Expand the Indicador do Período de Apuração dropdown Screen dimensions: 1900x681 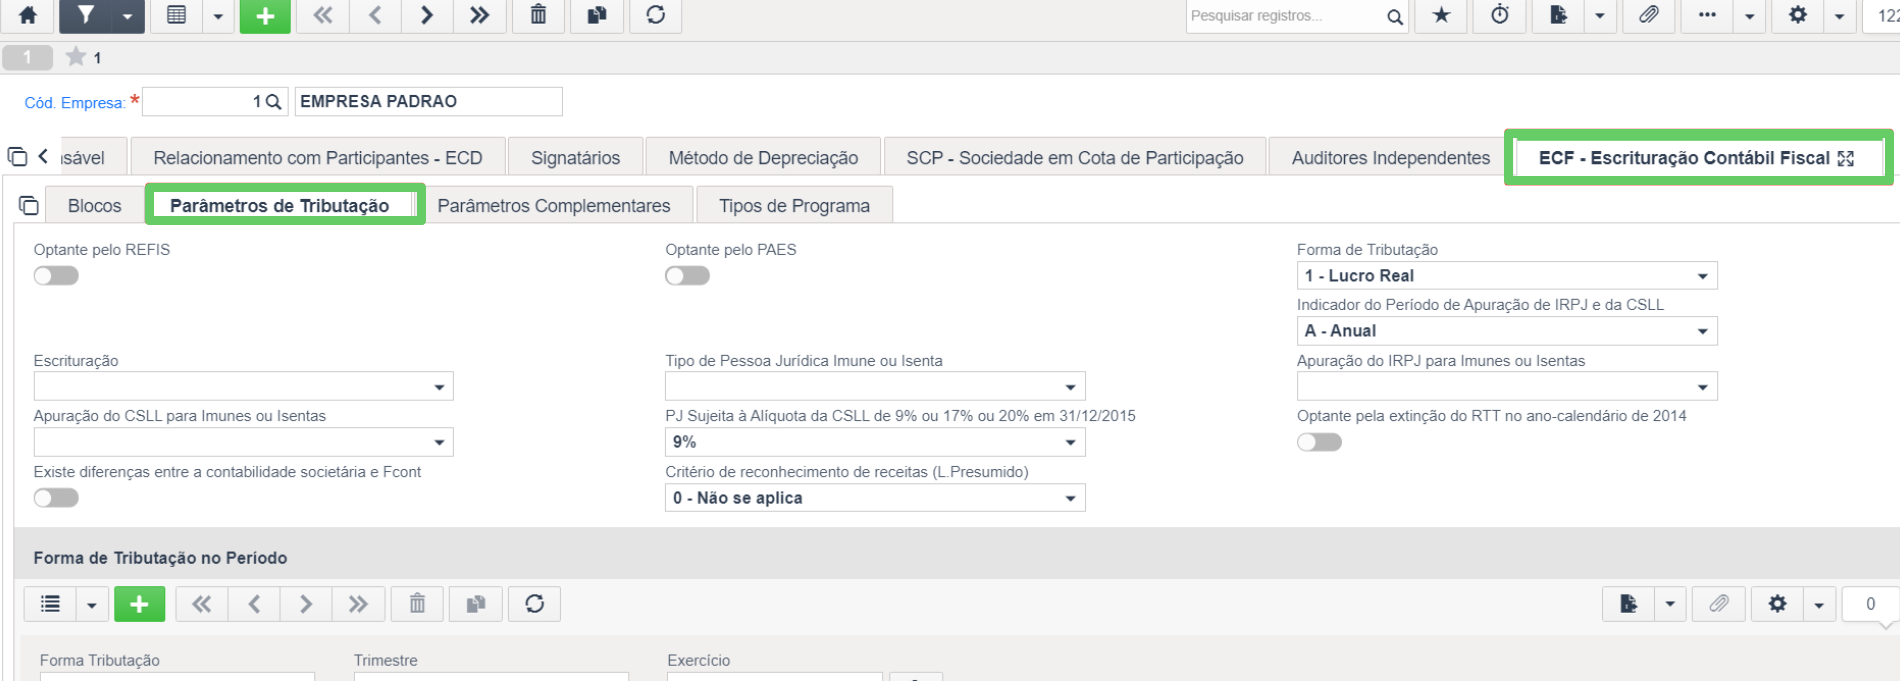point(1507,331)
